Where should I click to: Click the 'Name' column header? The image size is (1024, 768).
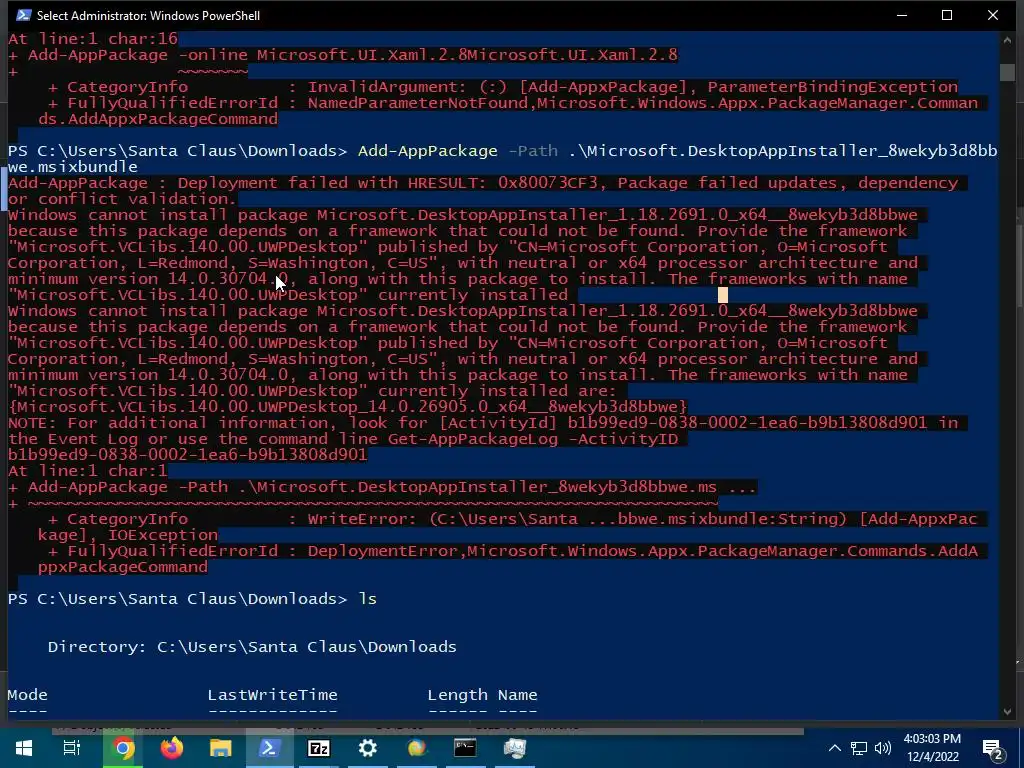[518, 695]
